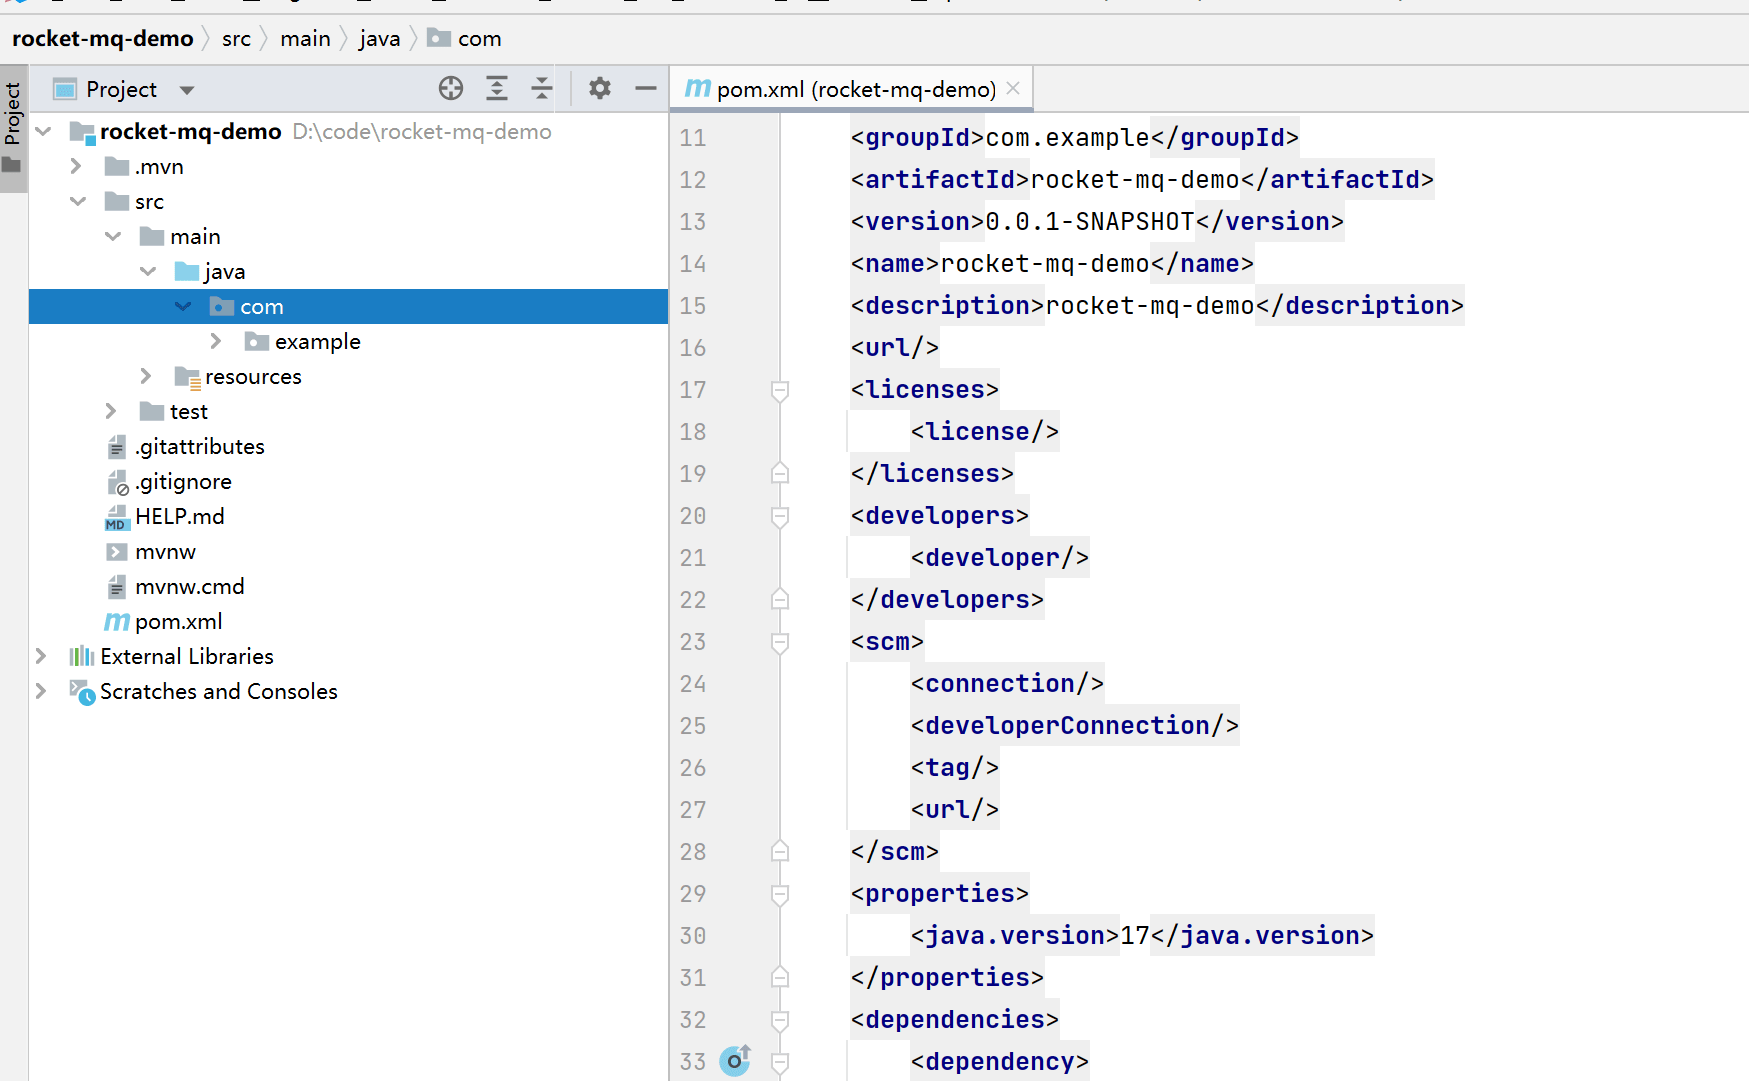Close the pom.xml editor tab
Screen dimensions: 1749x1081
pyautogui.click(x=1013, y=88)
